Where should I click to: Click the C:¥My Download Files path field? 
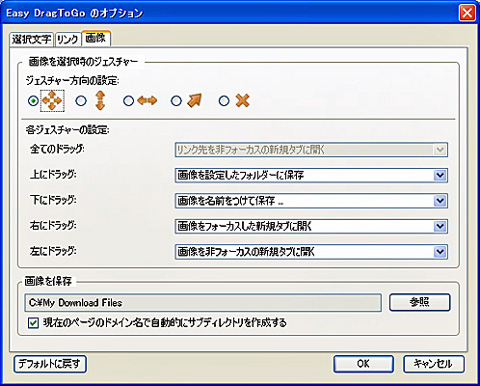pos(203,303)
